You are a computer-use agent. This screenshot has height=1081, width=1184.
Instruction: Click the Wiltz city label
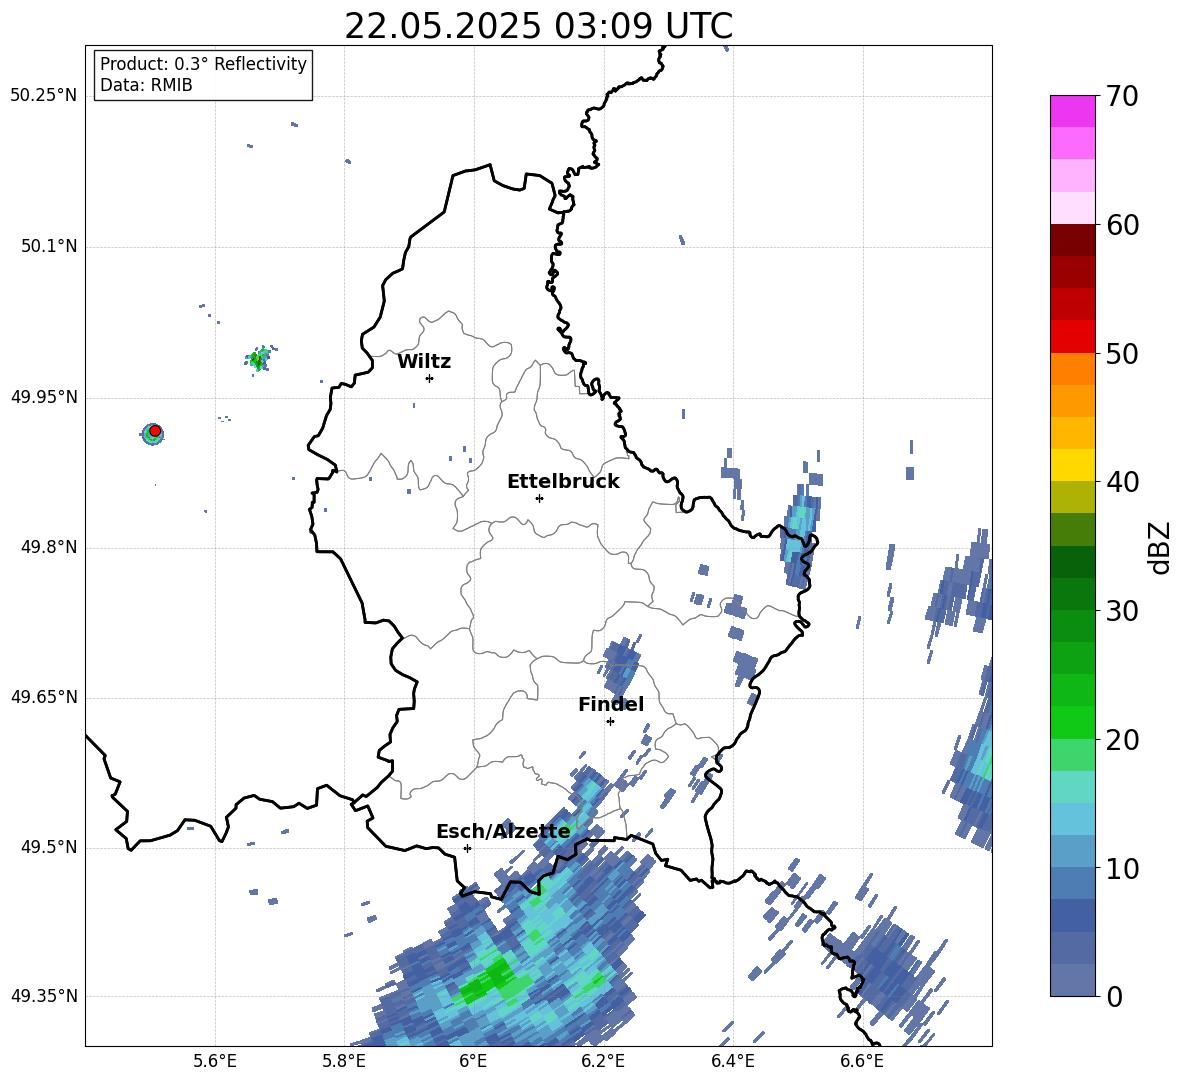(x=424, y=362)
